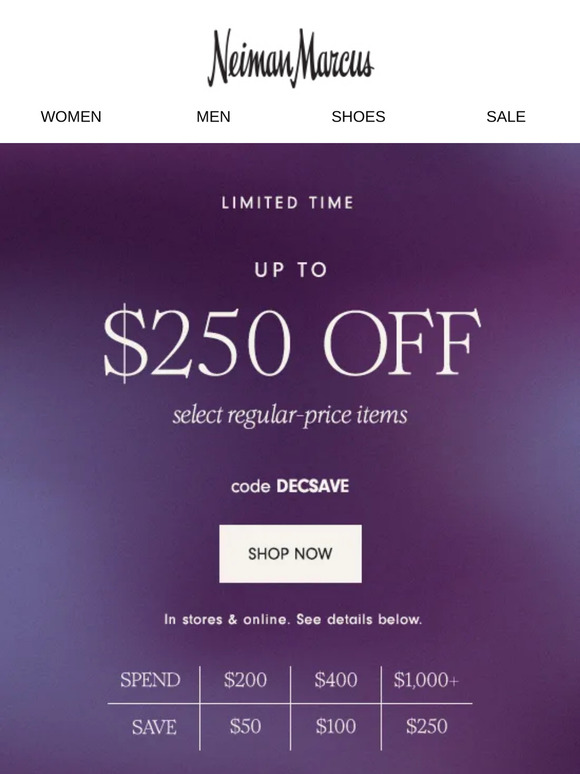Click the select regular-price items text
Image resolution: width=580 pixels, height=774 pixels.
pos(290,415)
